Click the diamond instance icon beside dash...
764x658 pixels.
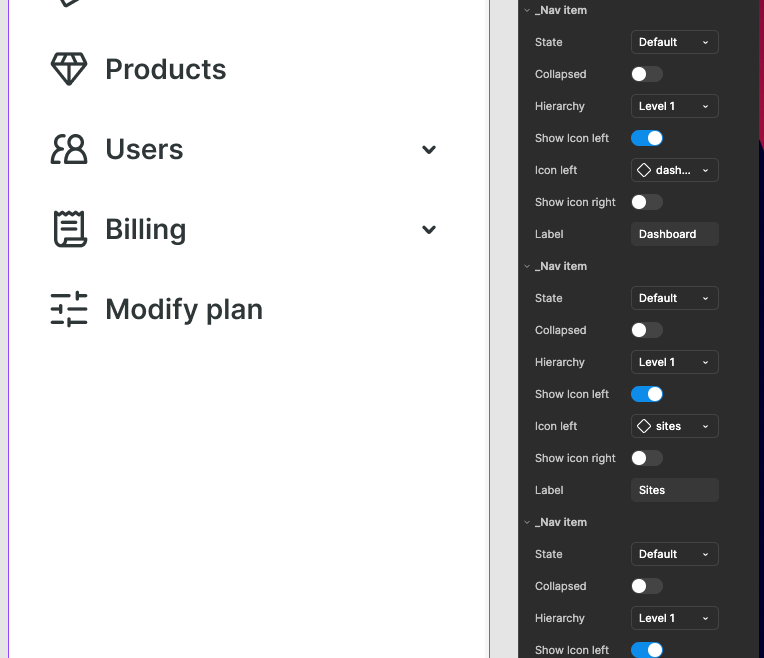(x=644, y=170)
